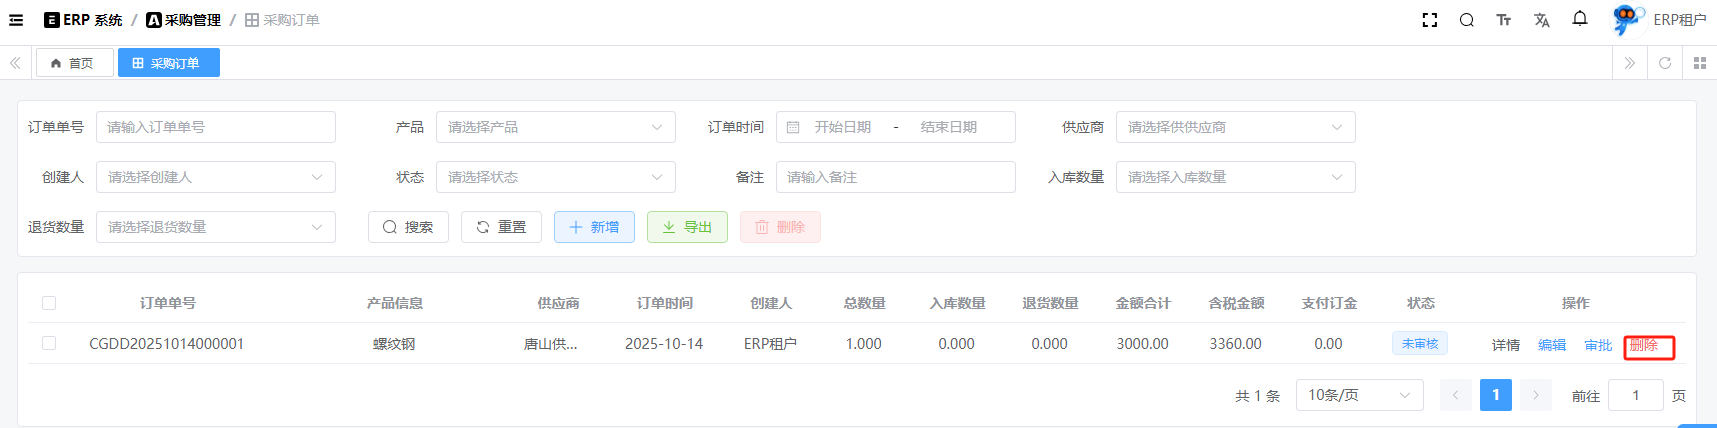Toggle the hamburger sidebar menu icon

[x=16, y=20]
